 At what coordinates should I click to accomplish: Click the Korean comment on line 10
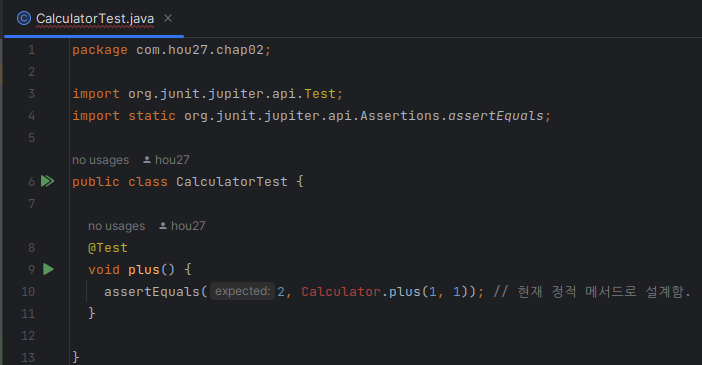[591, 292]
